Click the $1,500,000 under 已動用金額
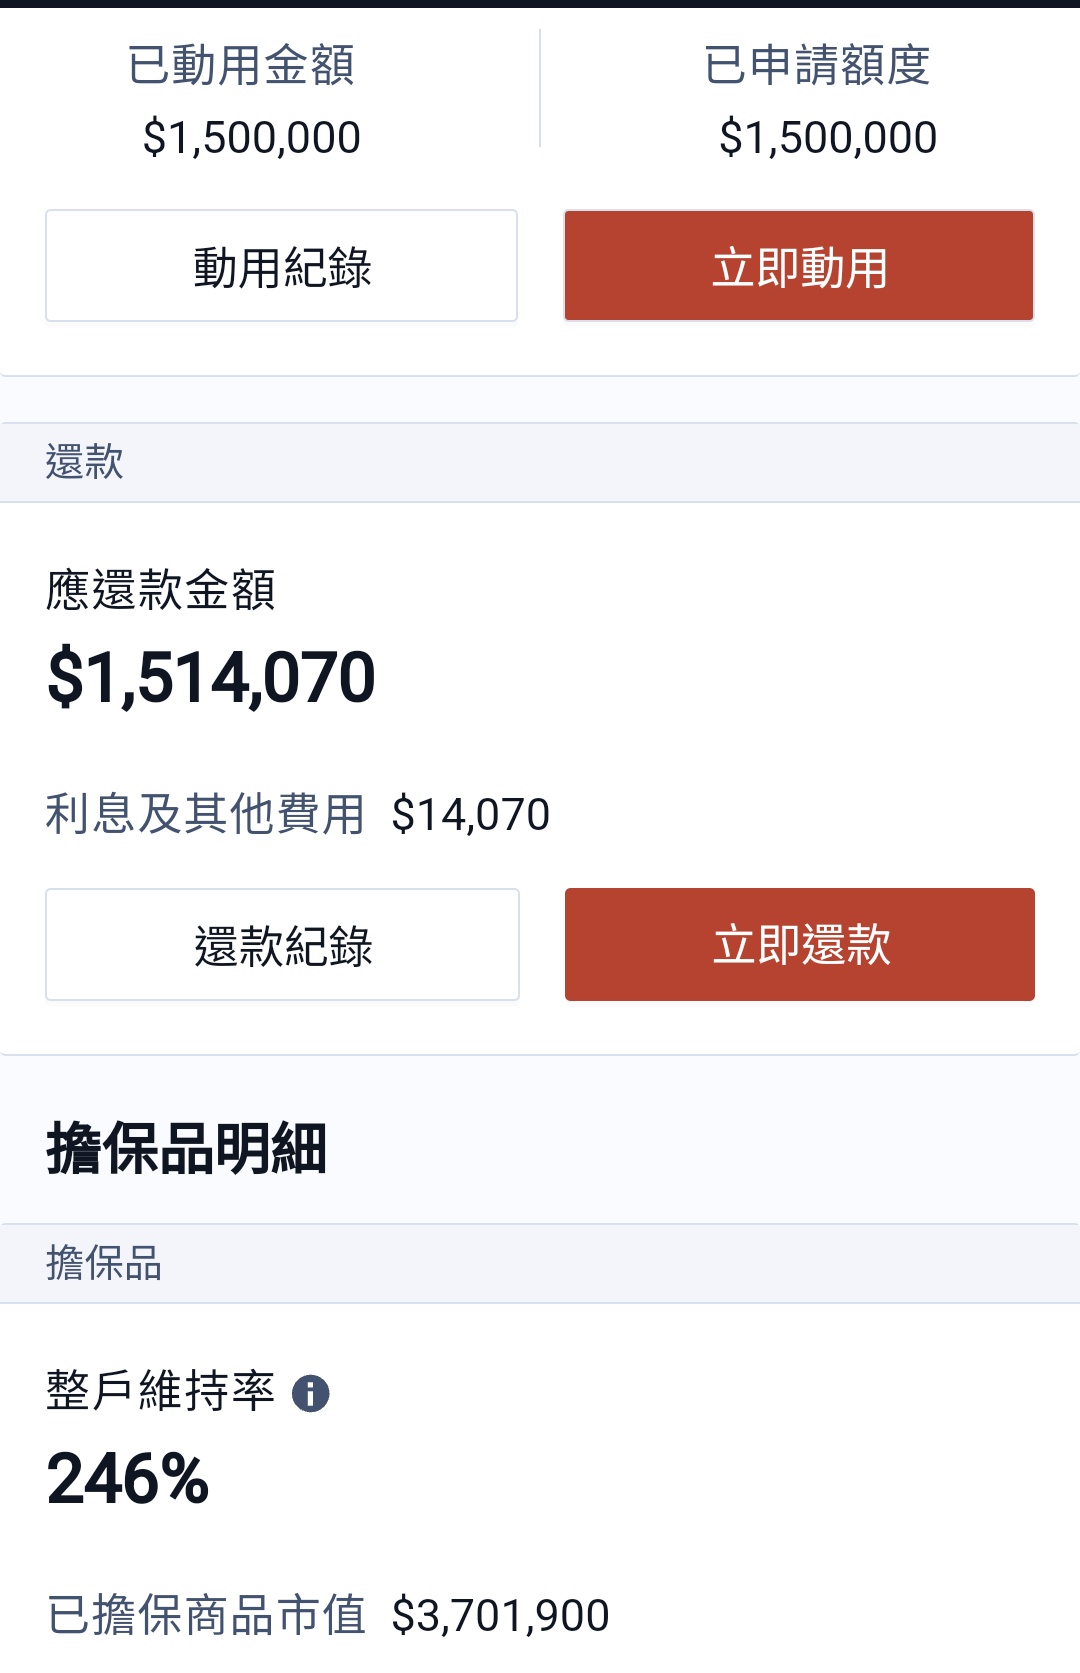Viewport: 1080px width, 1673px height. [x=251, y=138]
